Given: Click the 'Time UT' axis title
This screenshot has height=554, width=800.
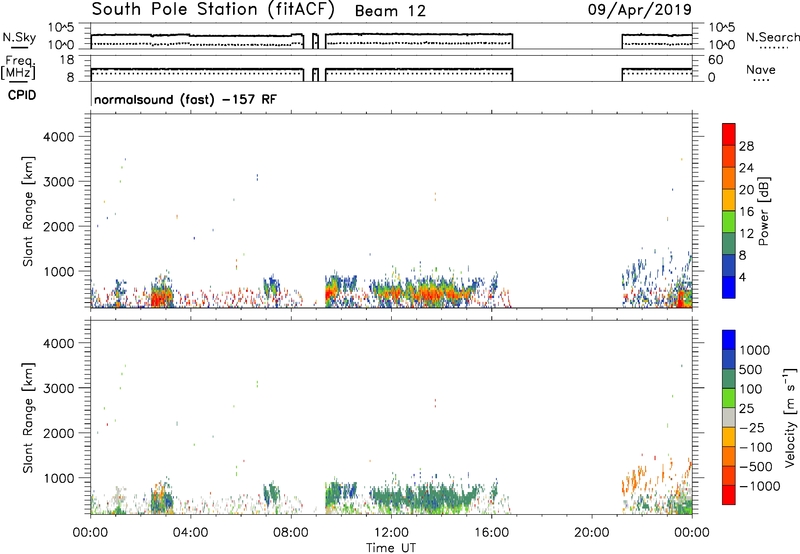Looking at the screenshot, I should tap(391, 548).
